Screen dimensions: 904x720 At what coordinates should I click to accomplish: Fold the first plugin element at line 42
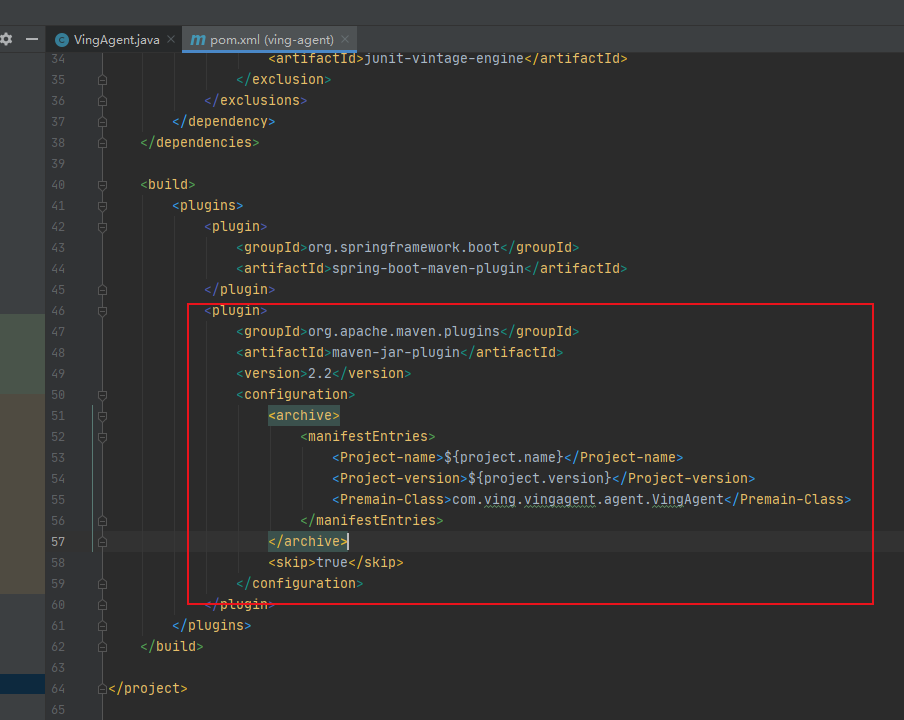click(102, 226)
